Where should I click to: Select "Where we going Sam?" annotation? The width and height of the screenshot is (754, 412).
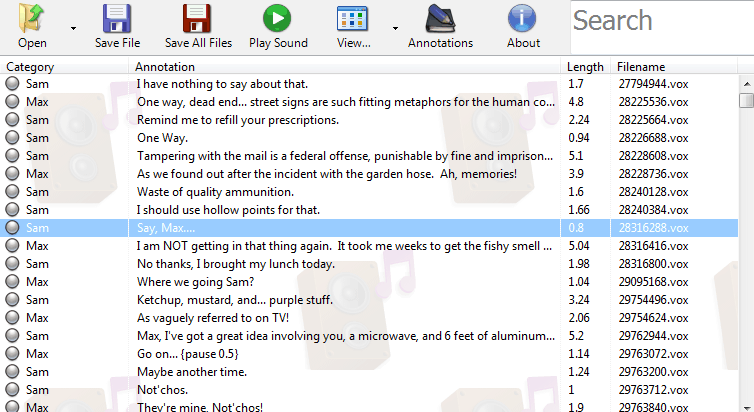195,282
